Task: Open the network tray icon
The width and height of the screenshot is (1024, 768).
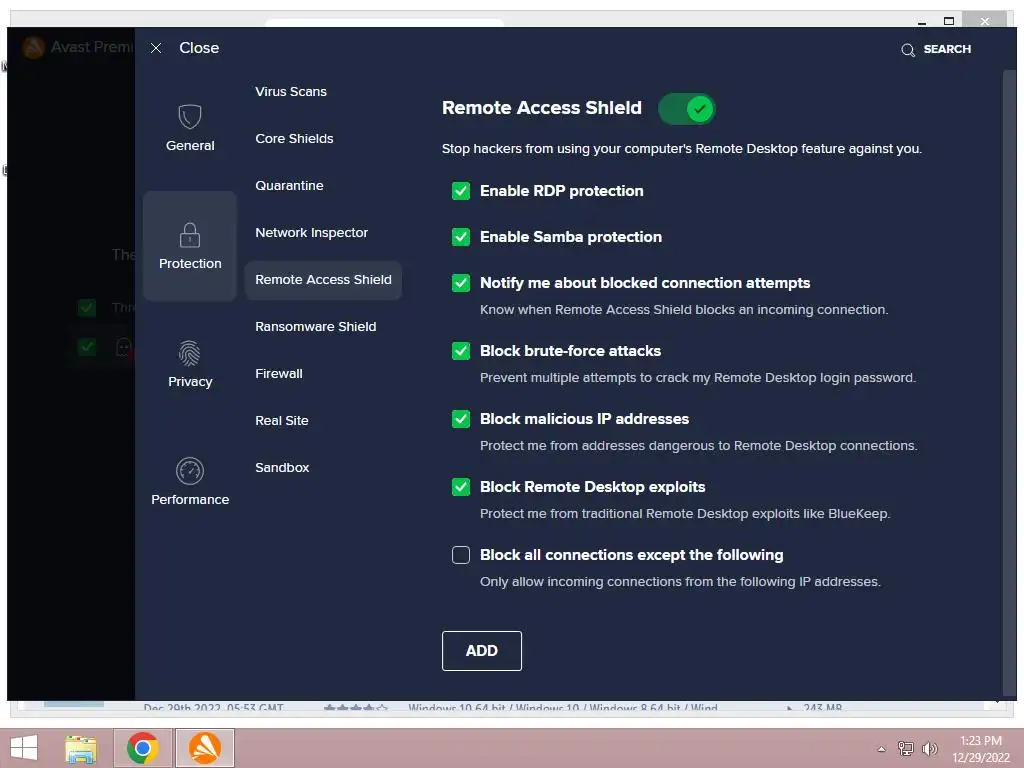Action: coord(905,748)
